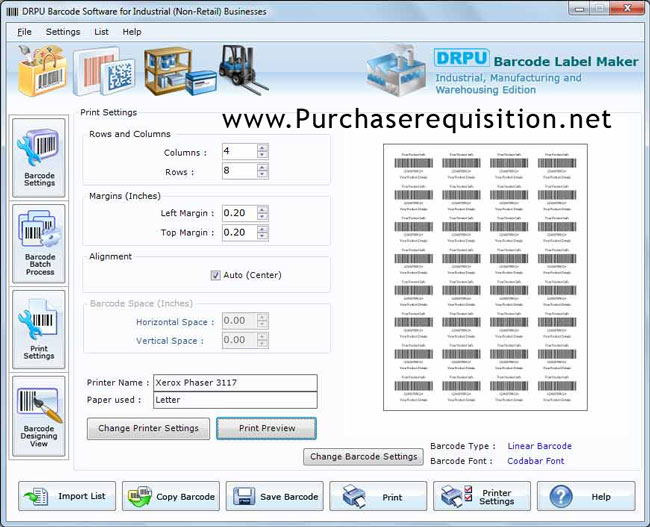Click the shopping bag barcode banner icon

click(x=41, y=70)
